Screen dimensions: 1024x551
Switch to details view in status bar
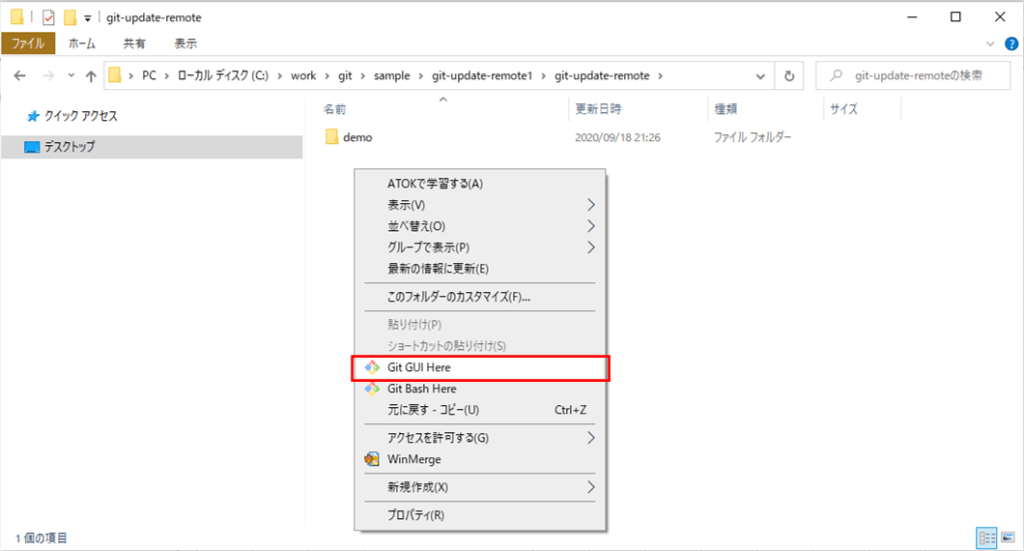988,538
